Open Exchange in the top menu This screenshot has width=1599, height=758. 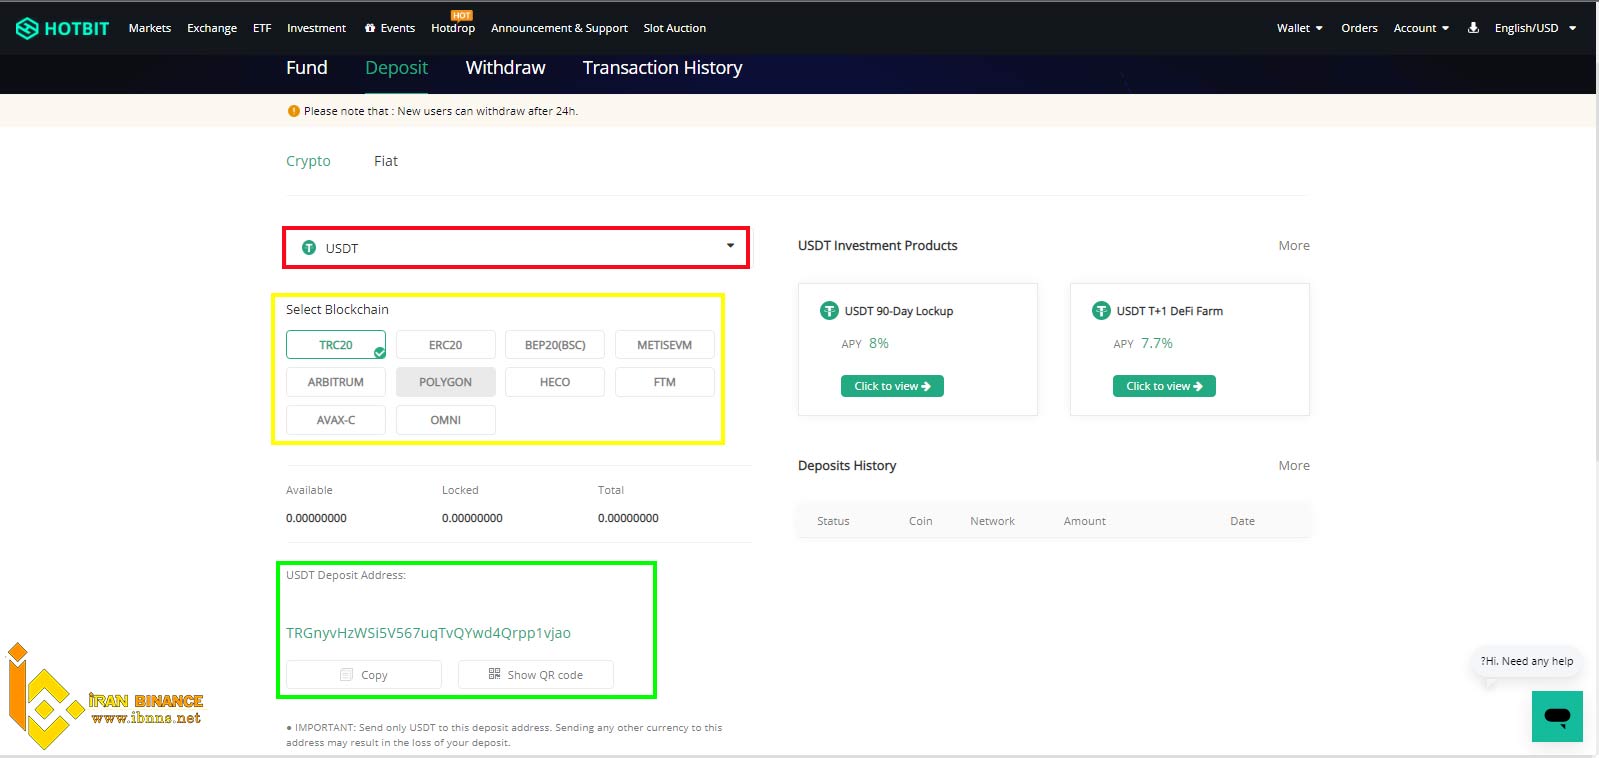(x=212, y=28)
